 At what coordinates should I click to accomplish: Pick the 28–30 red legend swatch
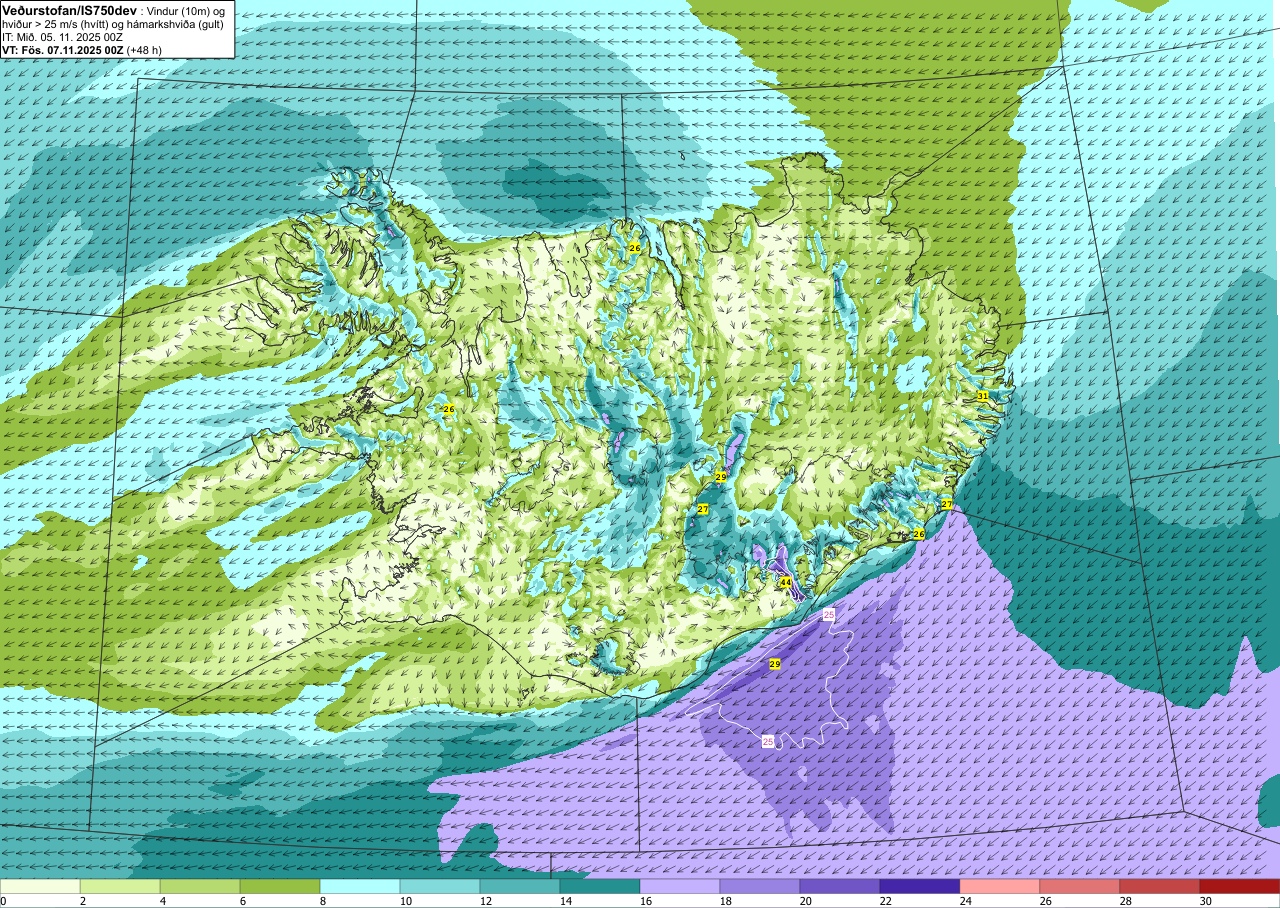(x=1160, y=886)
